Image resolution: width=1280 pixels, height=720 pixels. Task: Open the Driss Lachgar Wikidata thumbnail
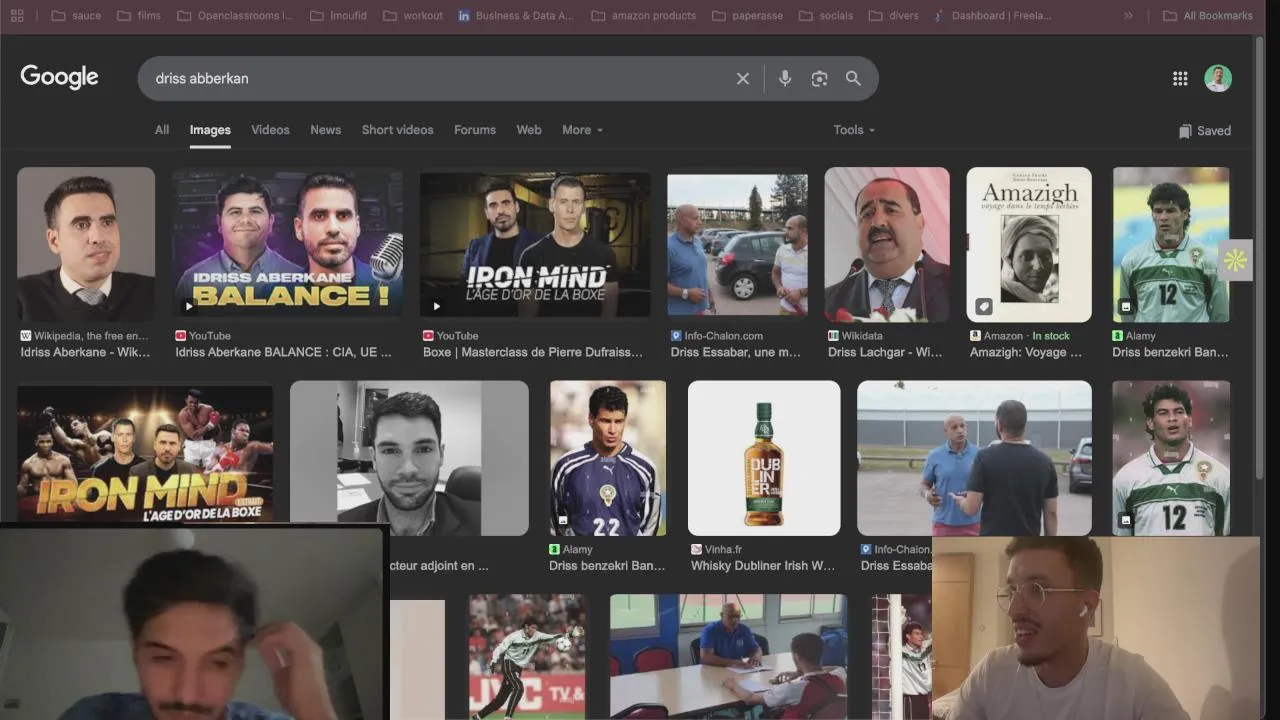[x=887, y=244]
